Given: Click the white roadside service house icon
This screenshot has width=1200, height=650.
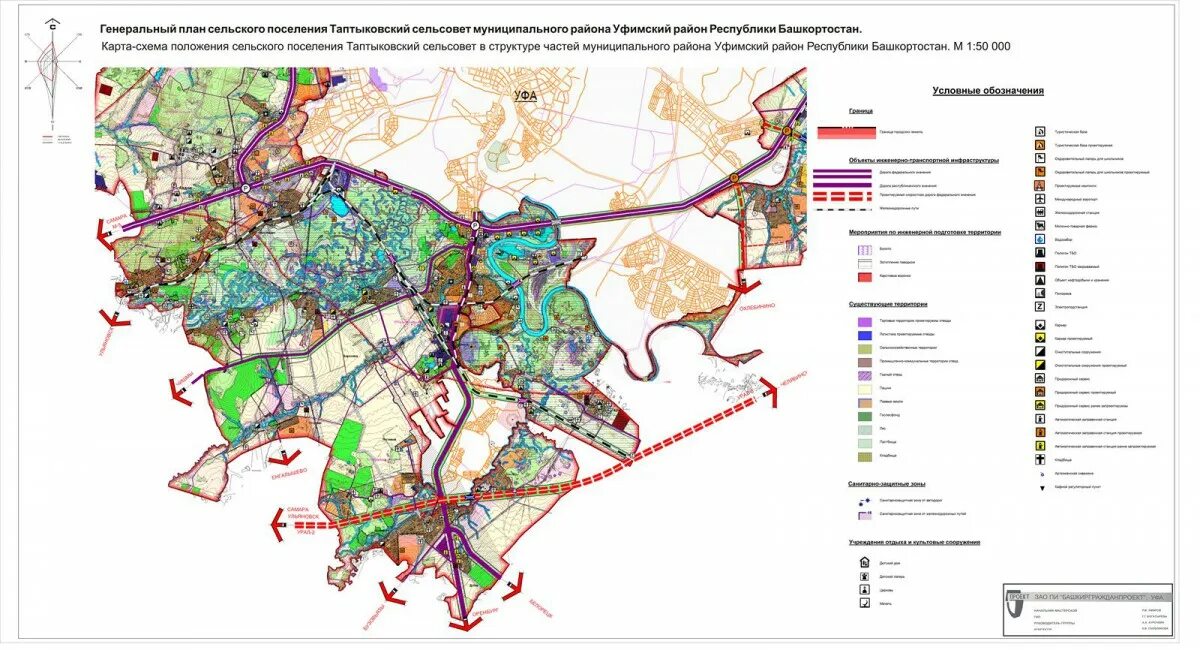Looking at the screenshot, I should coord(1040,379).
